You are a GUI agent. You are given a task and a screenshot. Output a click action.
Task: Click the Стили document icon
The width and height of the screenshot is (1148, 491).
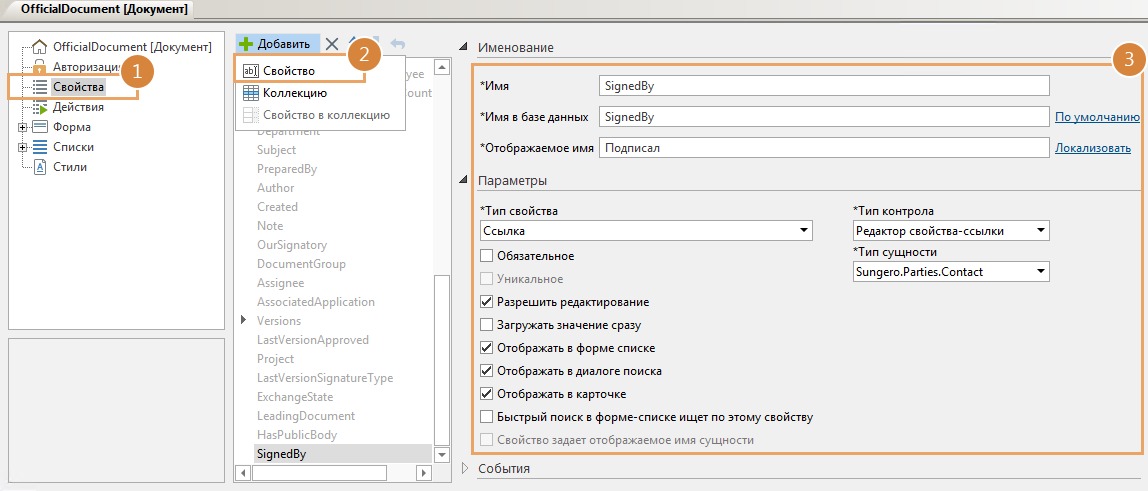[x=40, y=167]
